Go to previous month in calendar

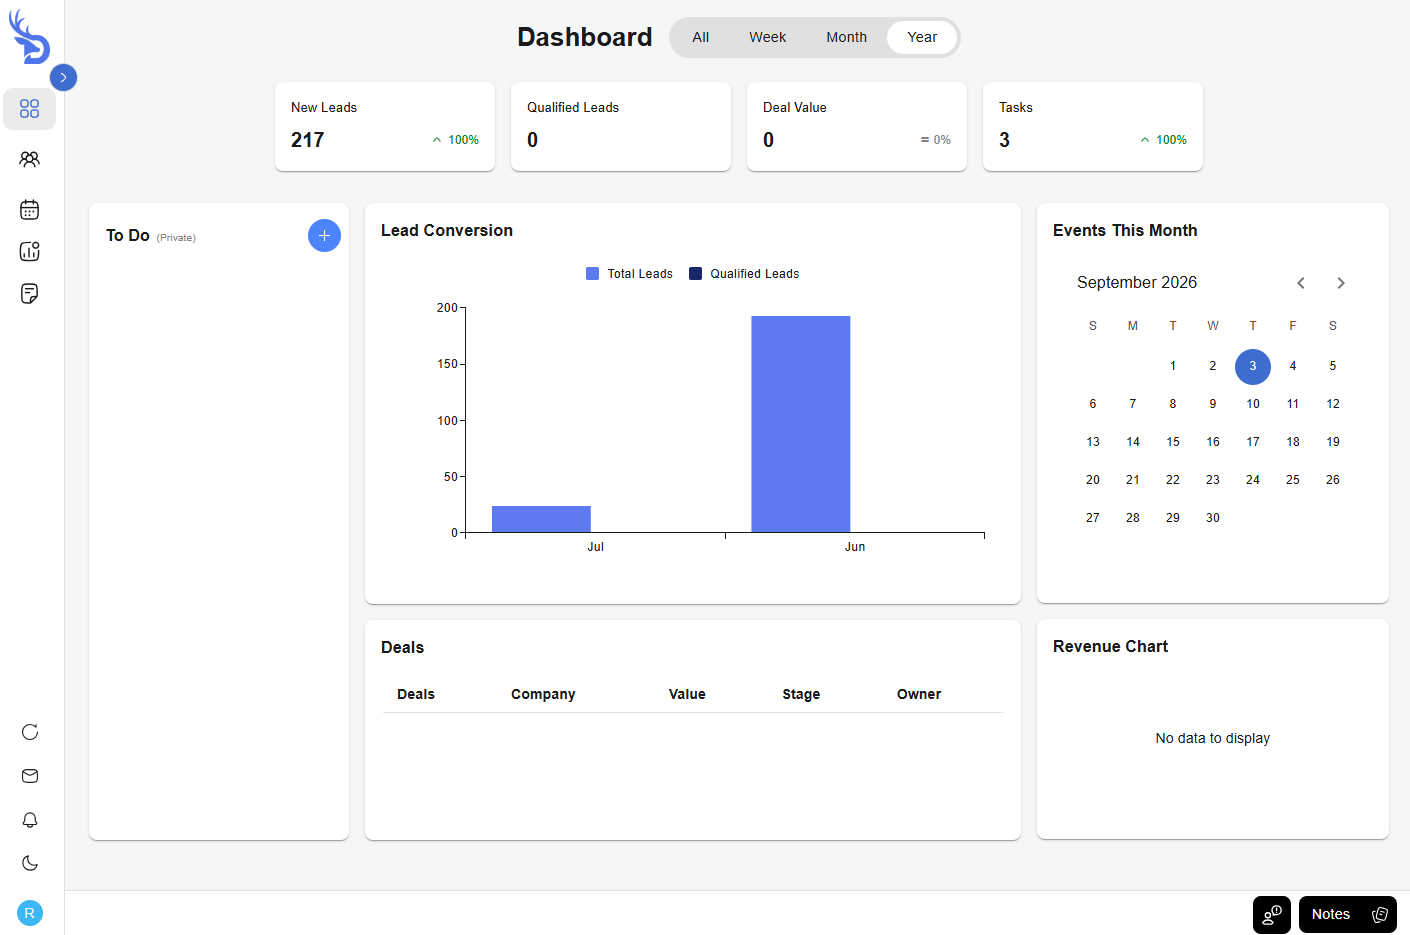click(1301, 283)
